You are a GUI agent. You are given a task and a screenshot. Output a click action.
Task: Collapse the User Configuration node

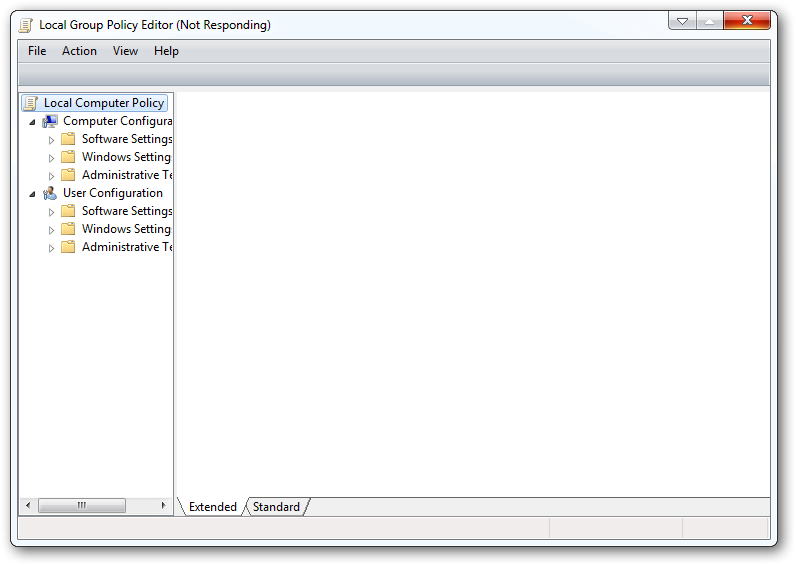click(32, 194)
